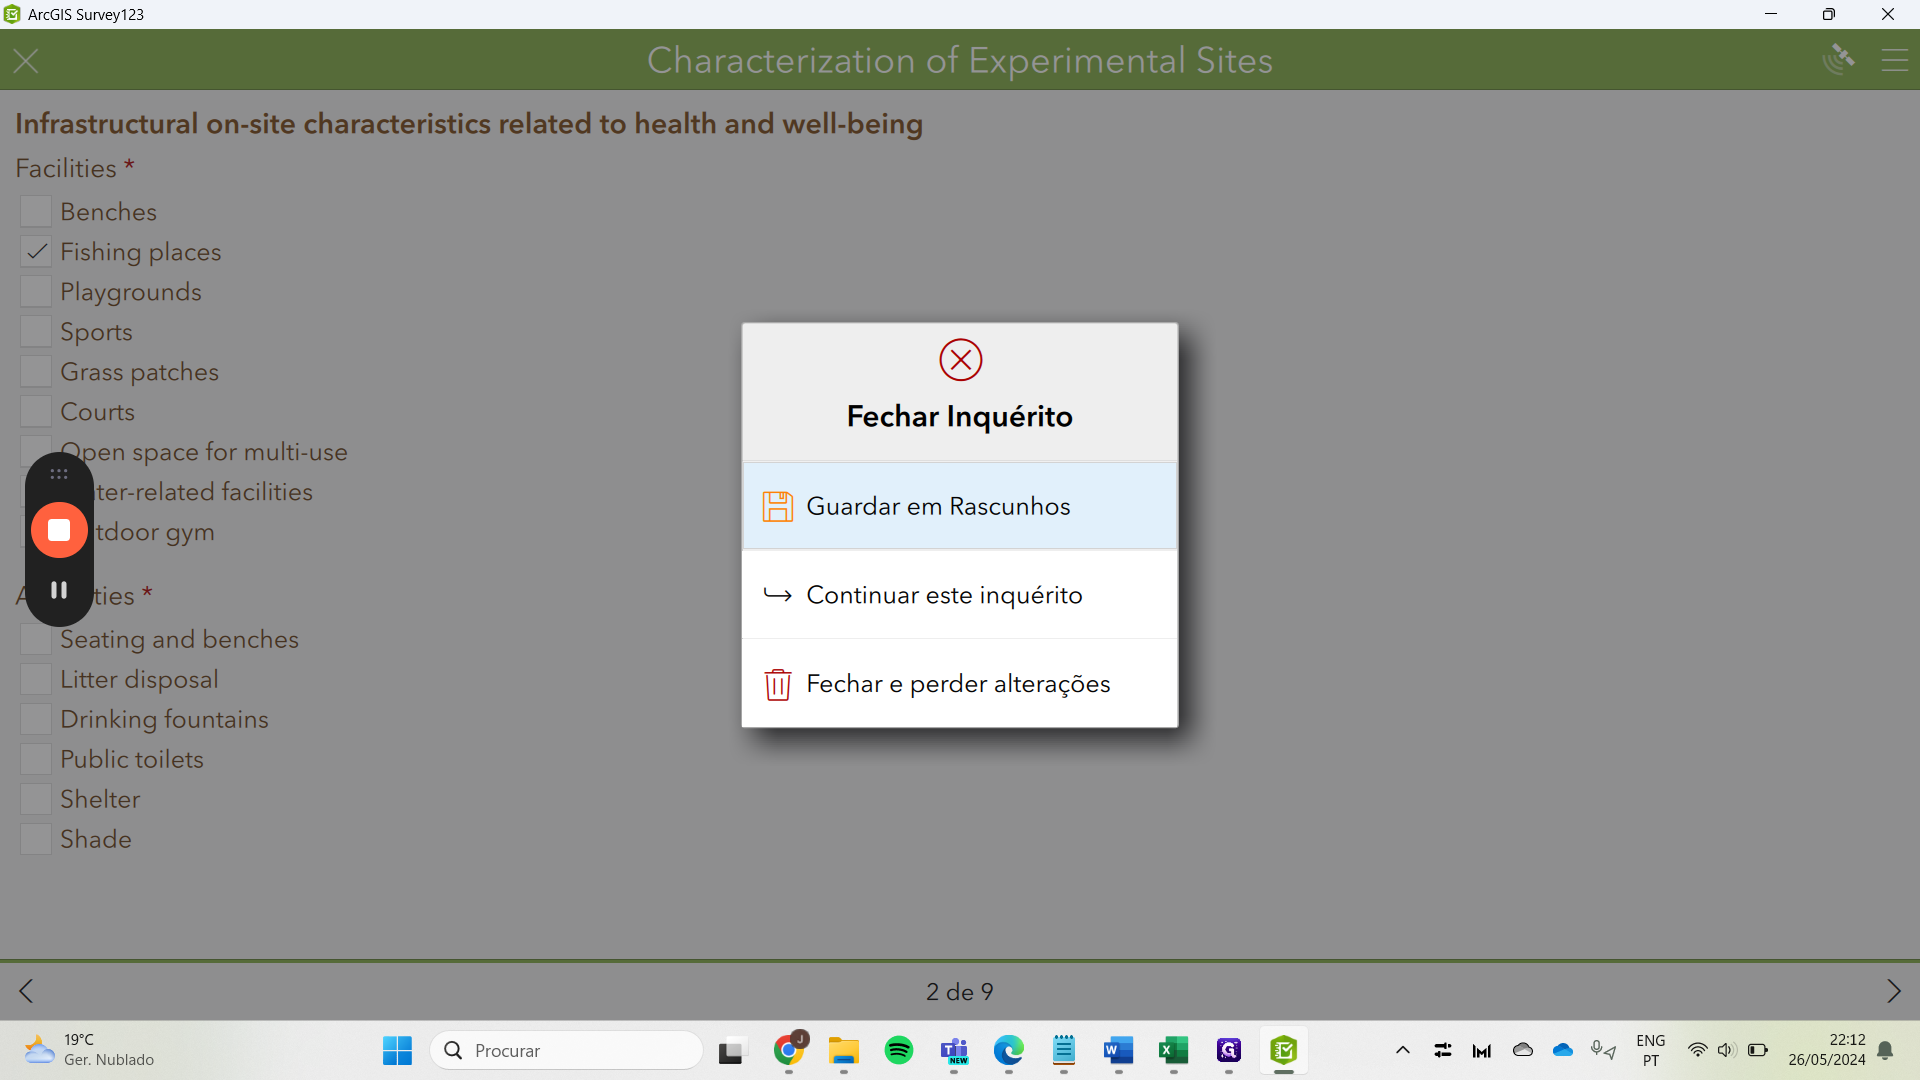Screen dimensions: 1920x1080
Task: Open the volume speaker control
Action: 1726,1050
